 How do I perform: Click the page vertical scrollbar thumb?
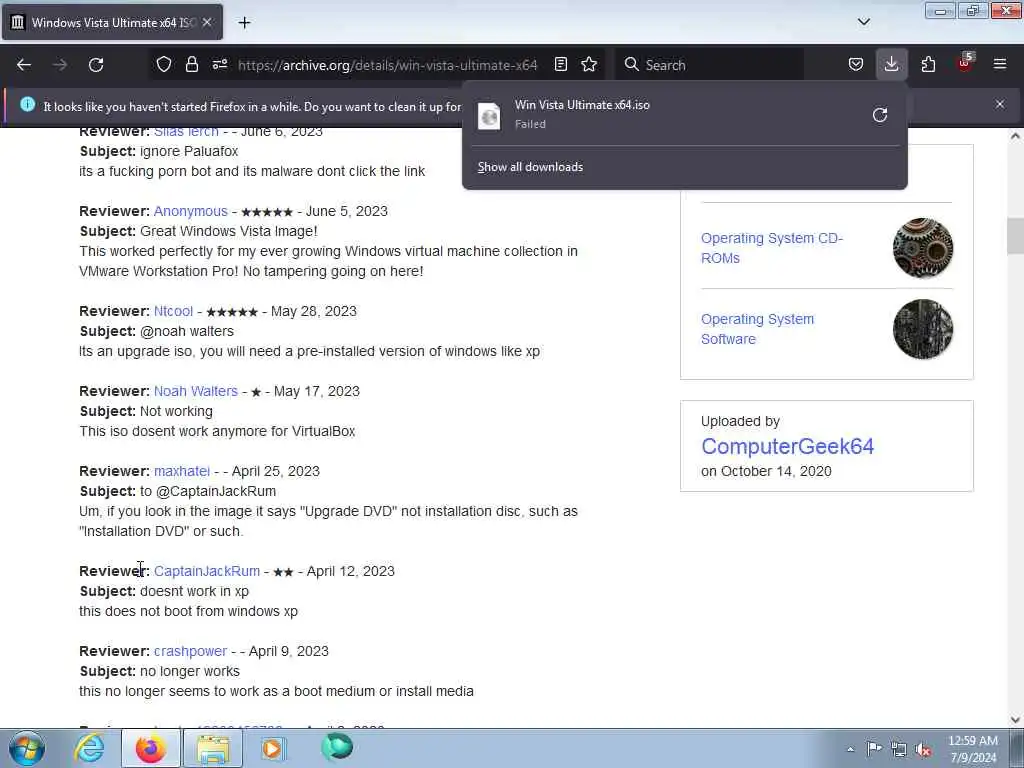click(x=1015, y=236)
